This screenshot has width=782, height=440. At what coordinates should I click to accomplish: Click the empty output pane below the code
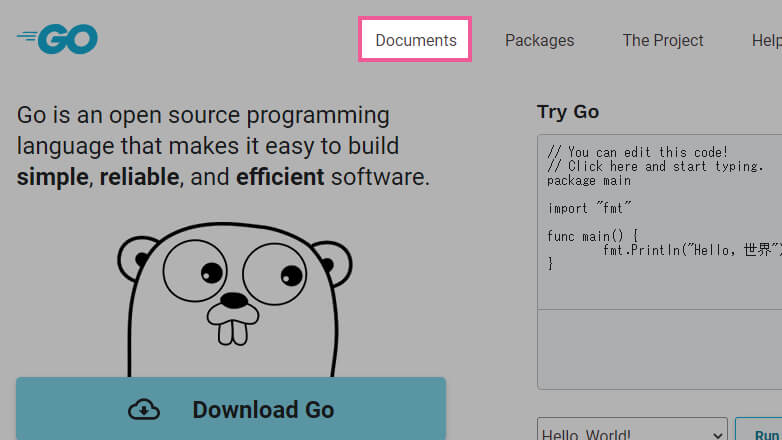point(659,348)
